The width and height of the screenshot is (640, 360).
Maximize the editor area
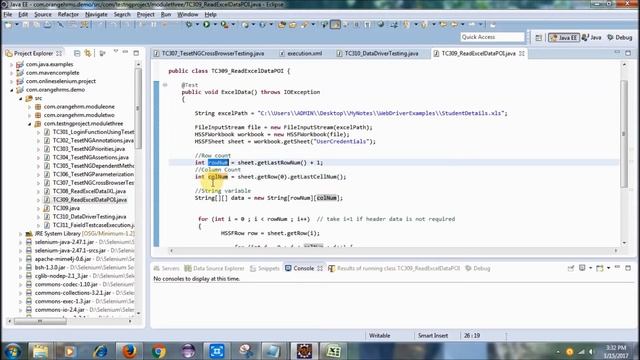click(628, 53)
